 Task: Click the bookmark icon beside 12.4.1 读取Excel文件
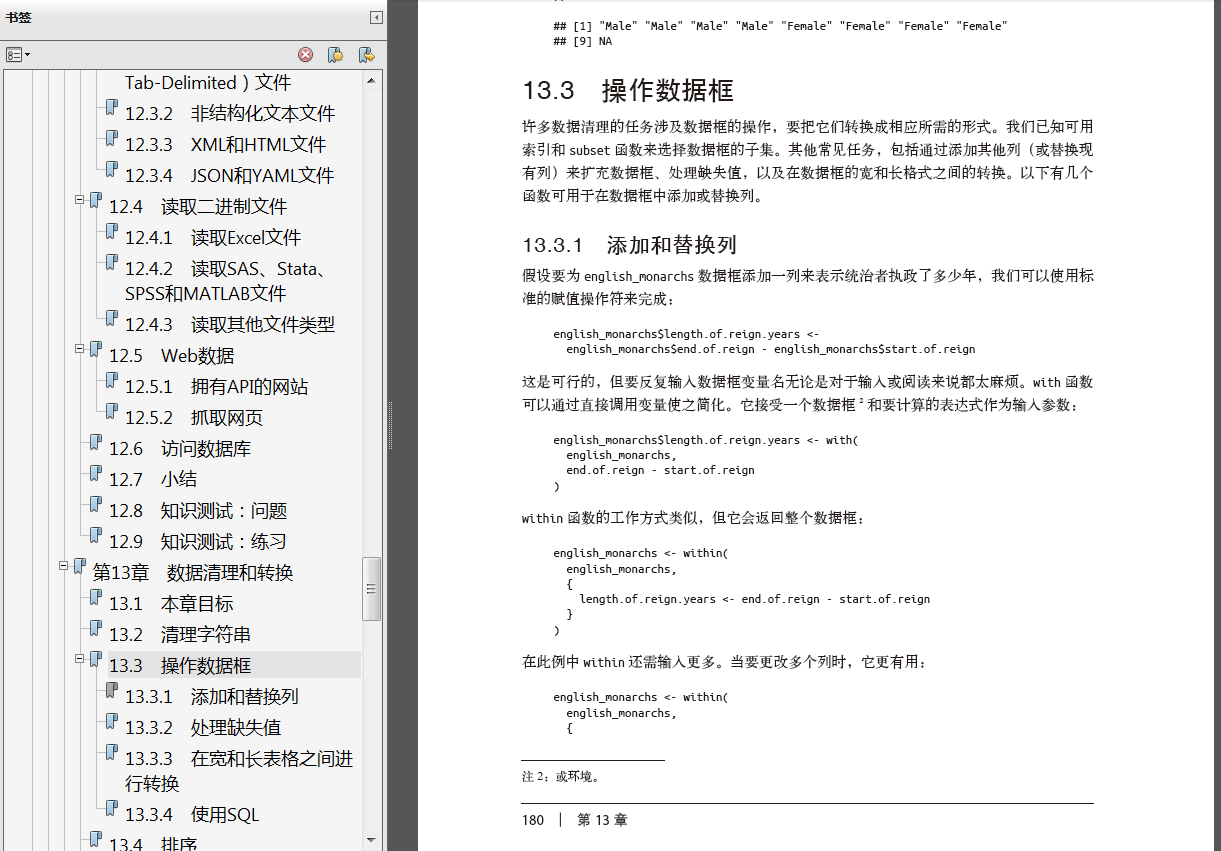112,233
